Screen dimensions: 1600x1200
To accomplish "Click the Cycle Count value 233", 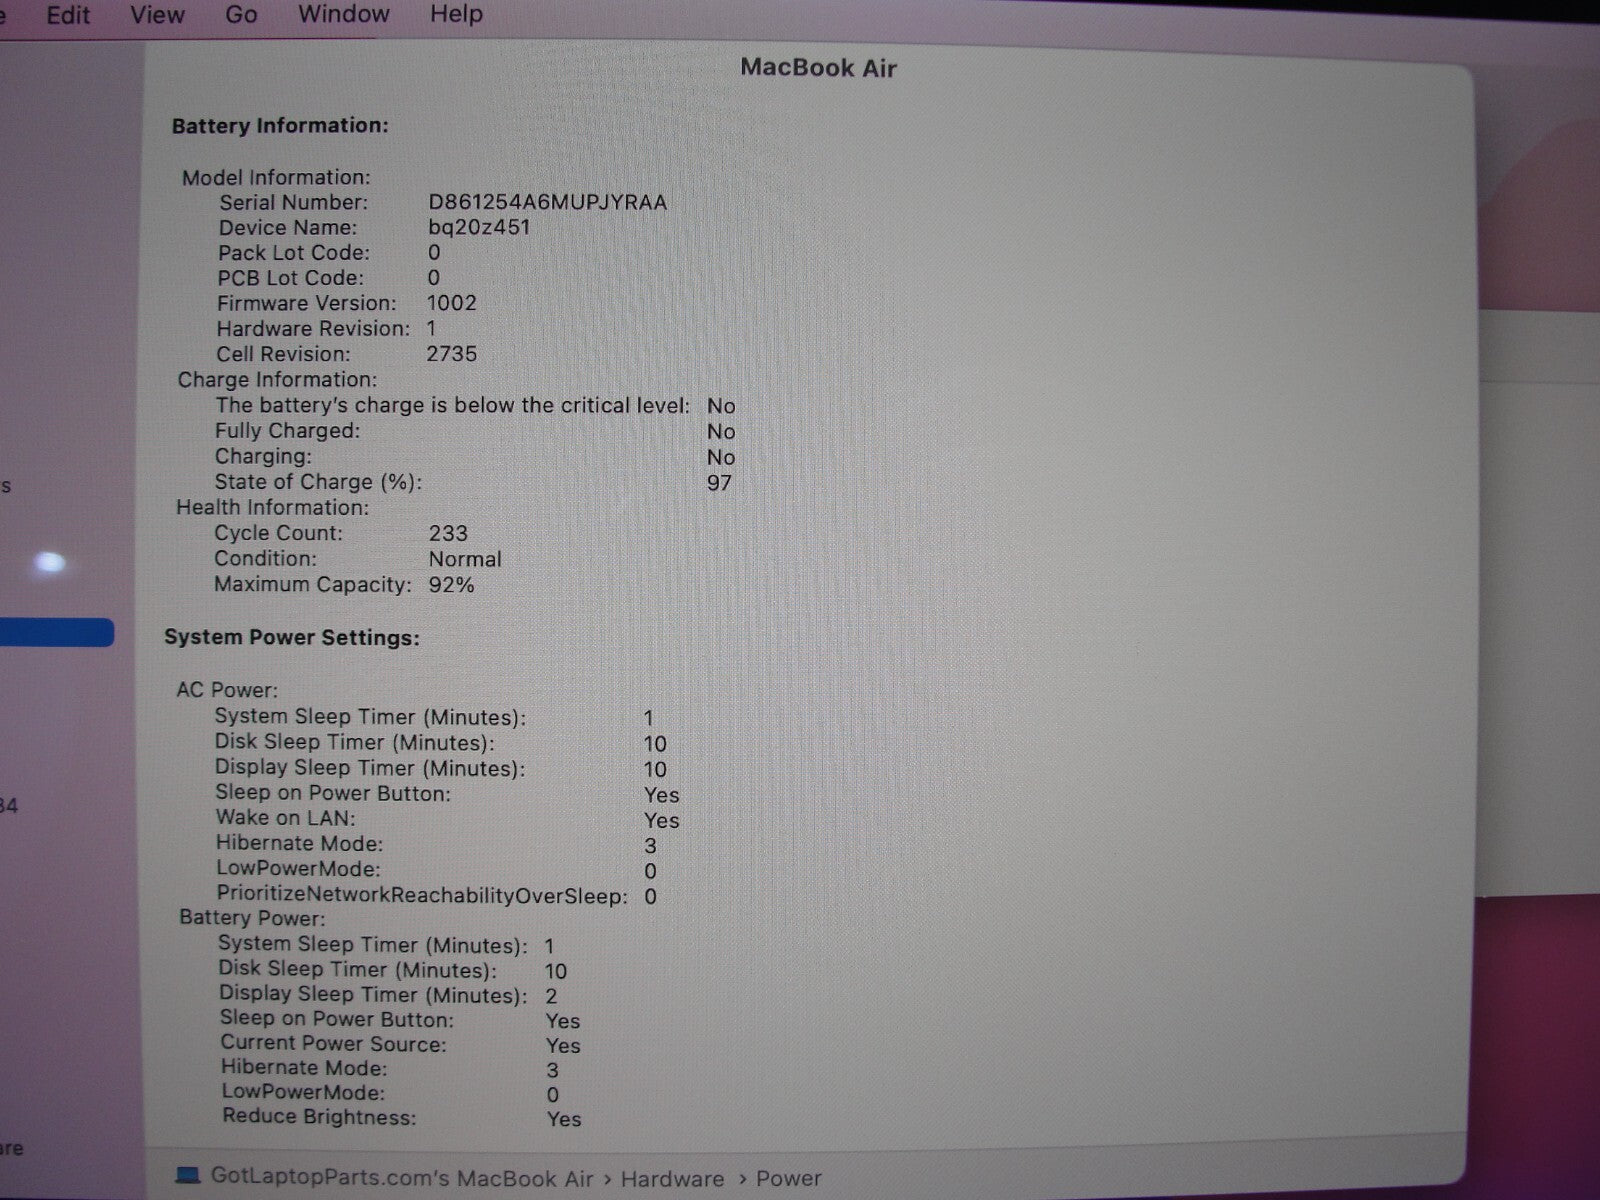I will click(x=448, y=533).
